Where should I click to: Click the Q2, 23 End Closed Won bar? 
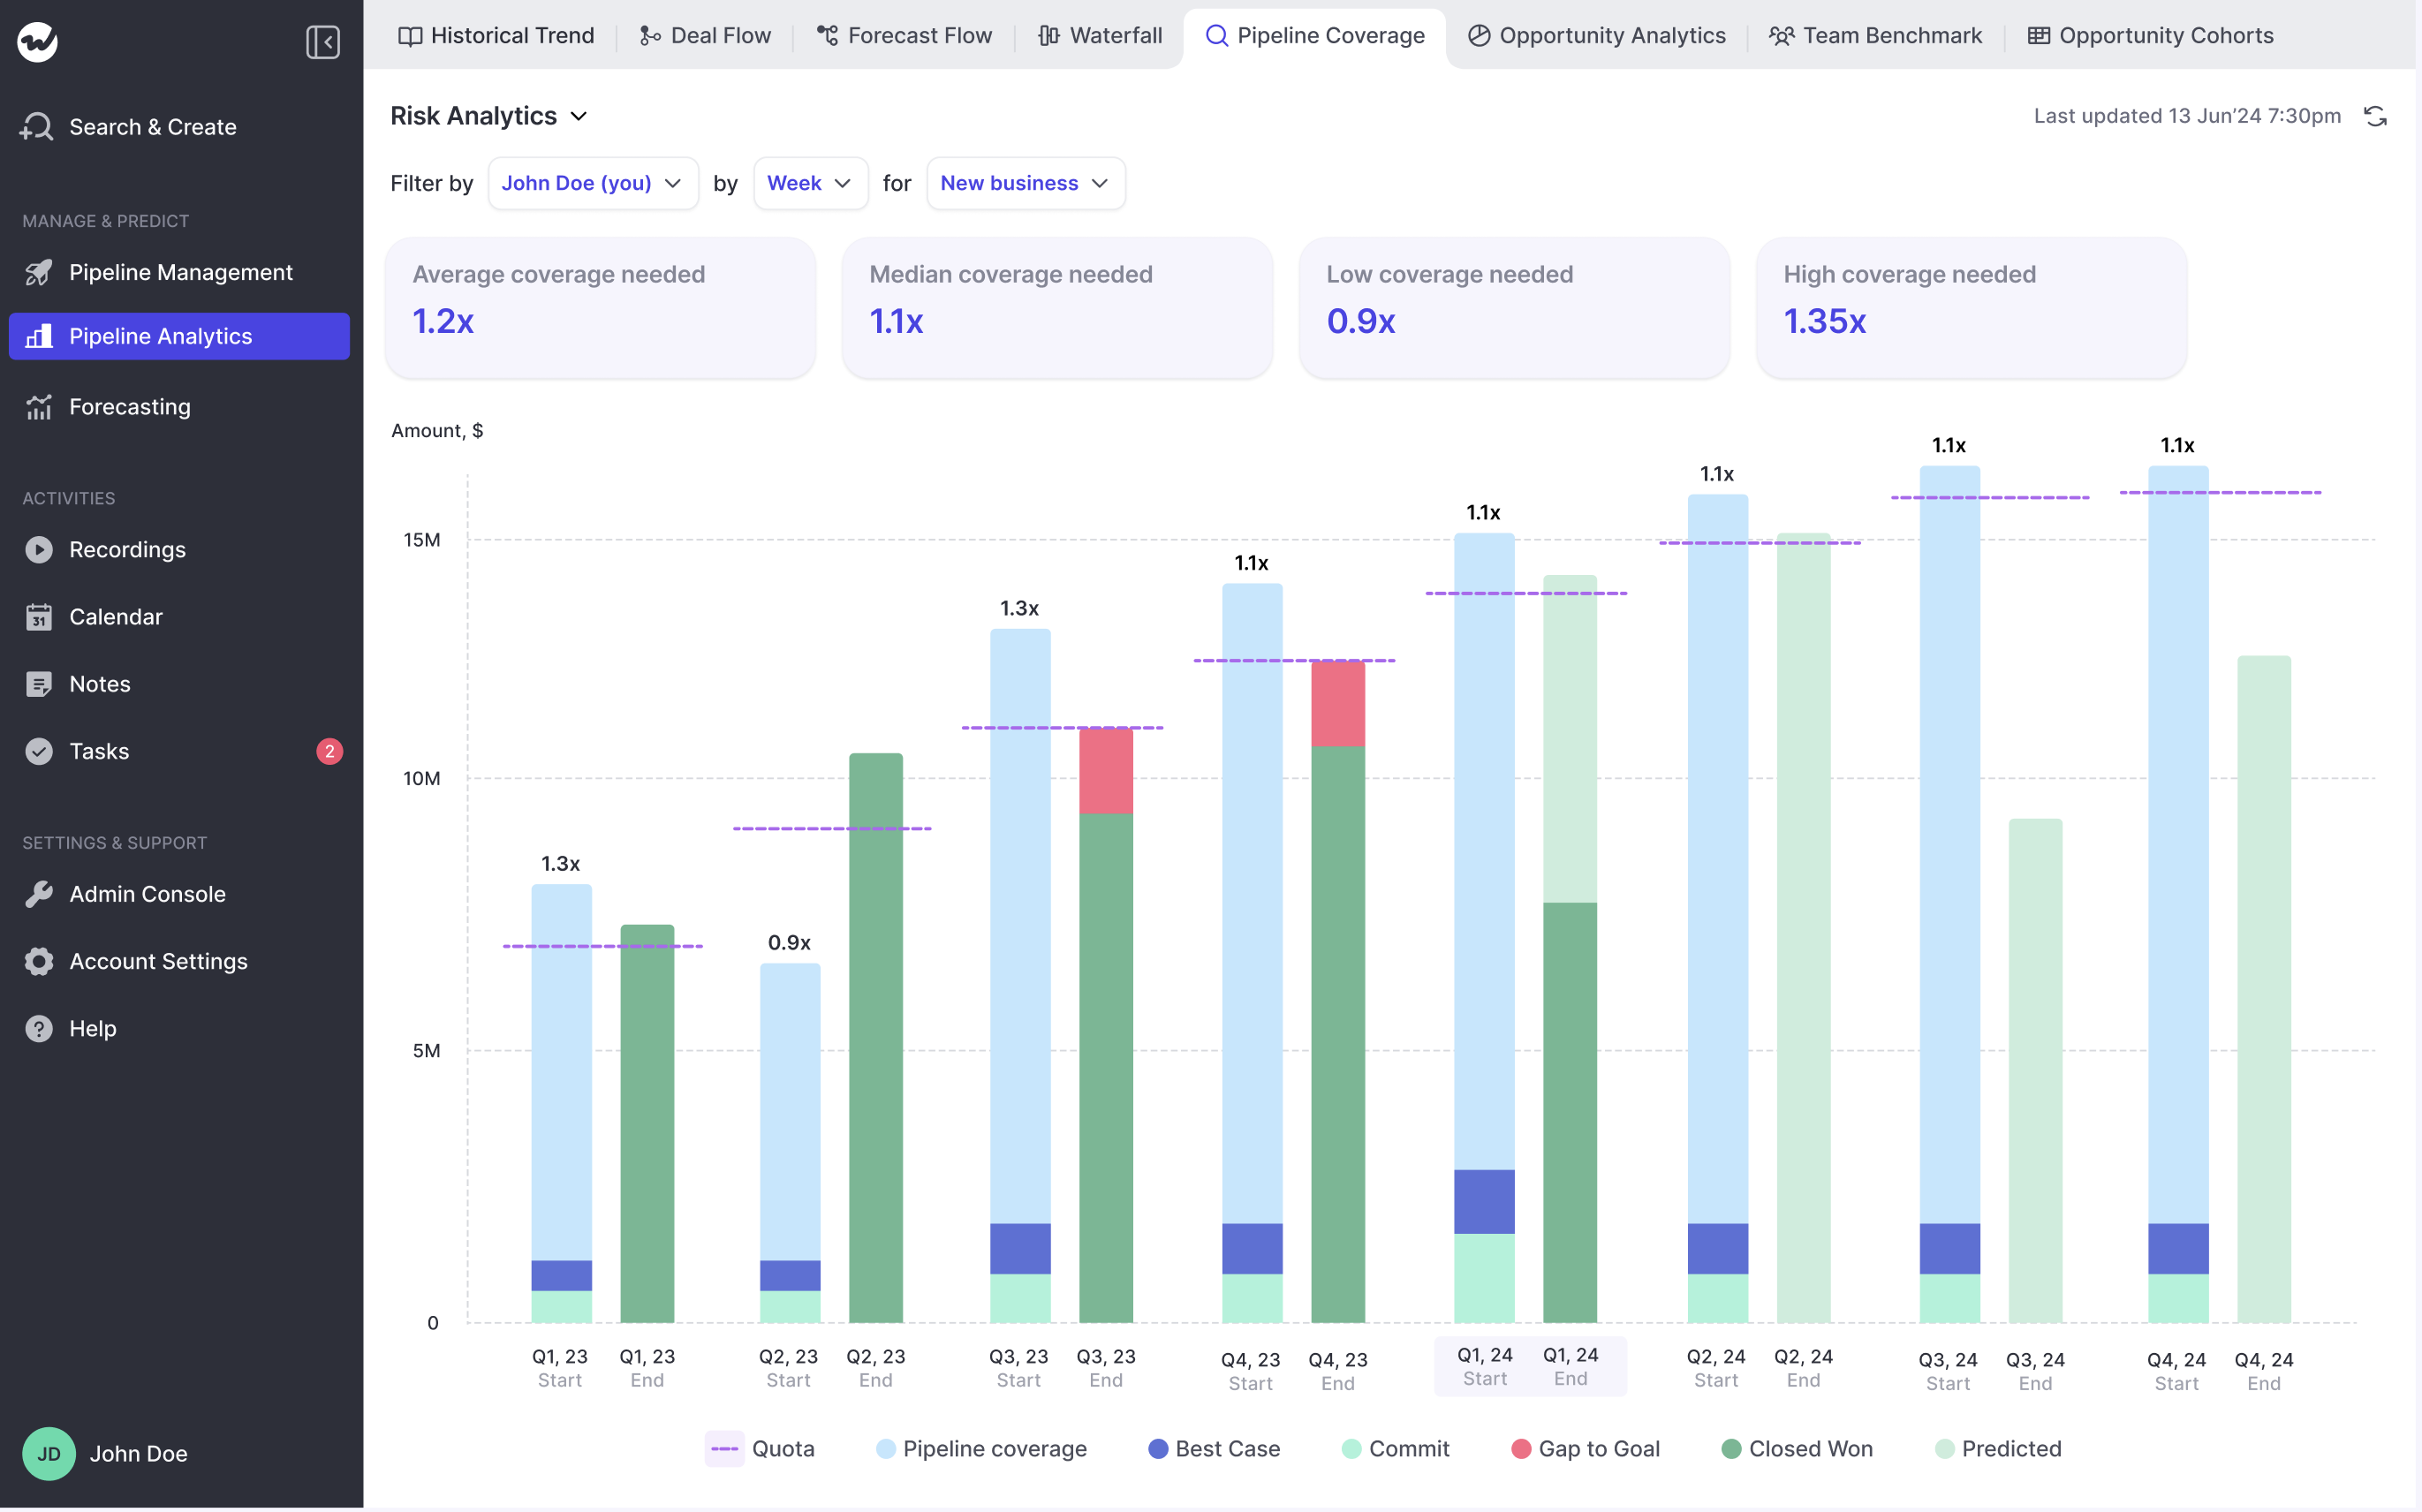(876, 1037)
